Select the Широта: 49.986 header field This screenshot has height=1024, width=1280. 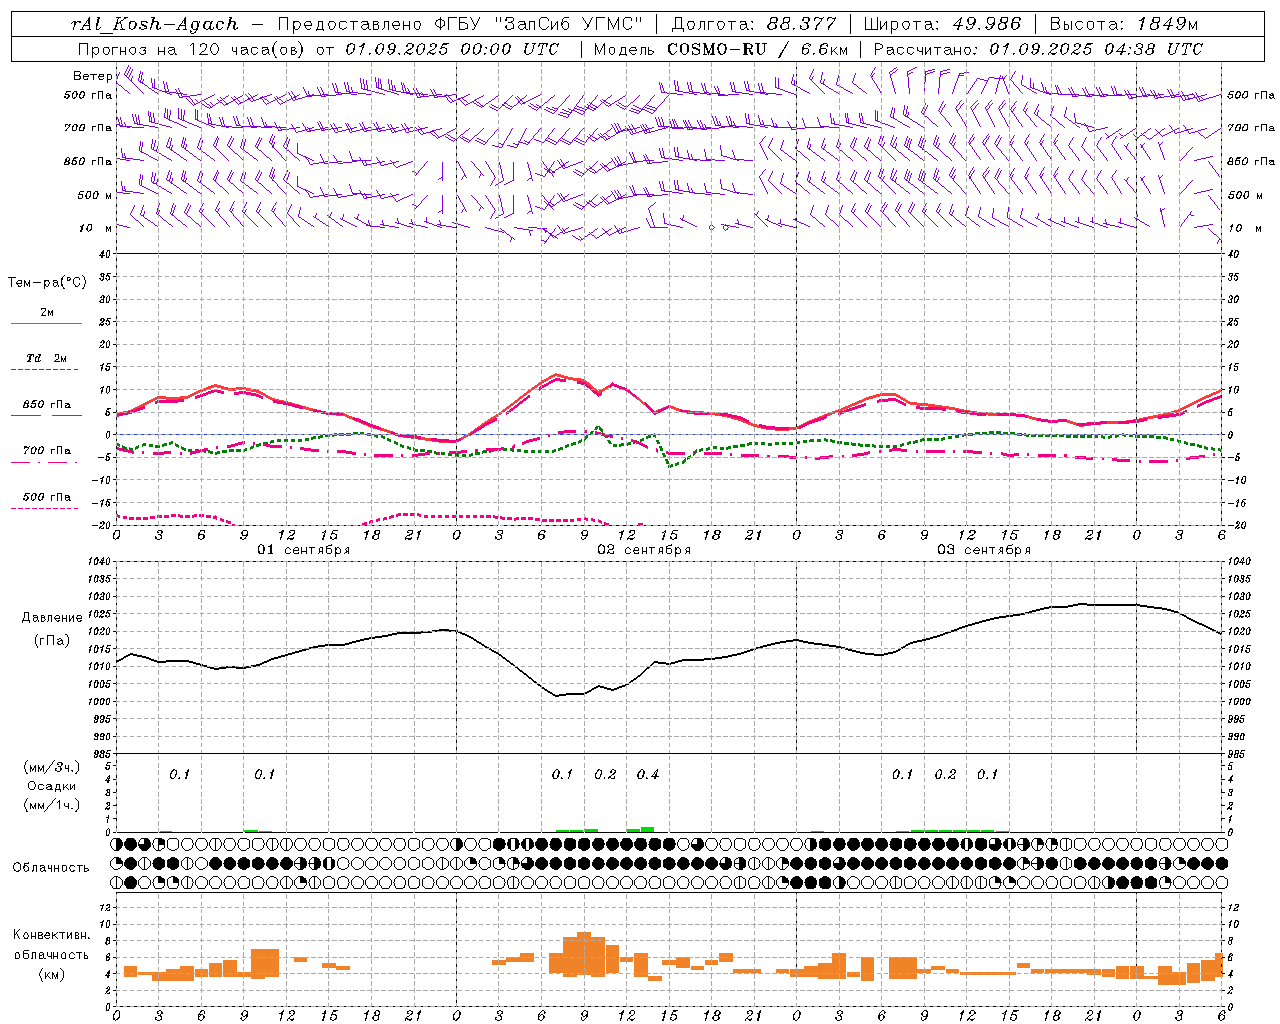tap(942, 24)
